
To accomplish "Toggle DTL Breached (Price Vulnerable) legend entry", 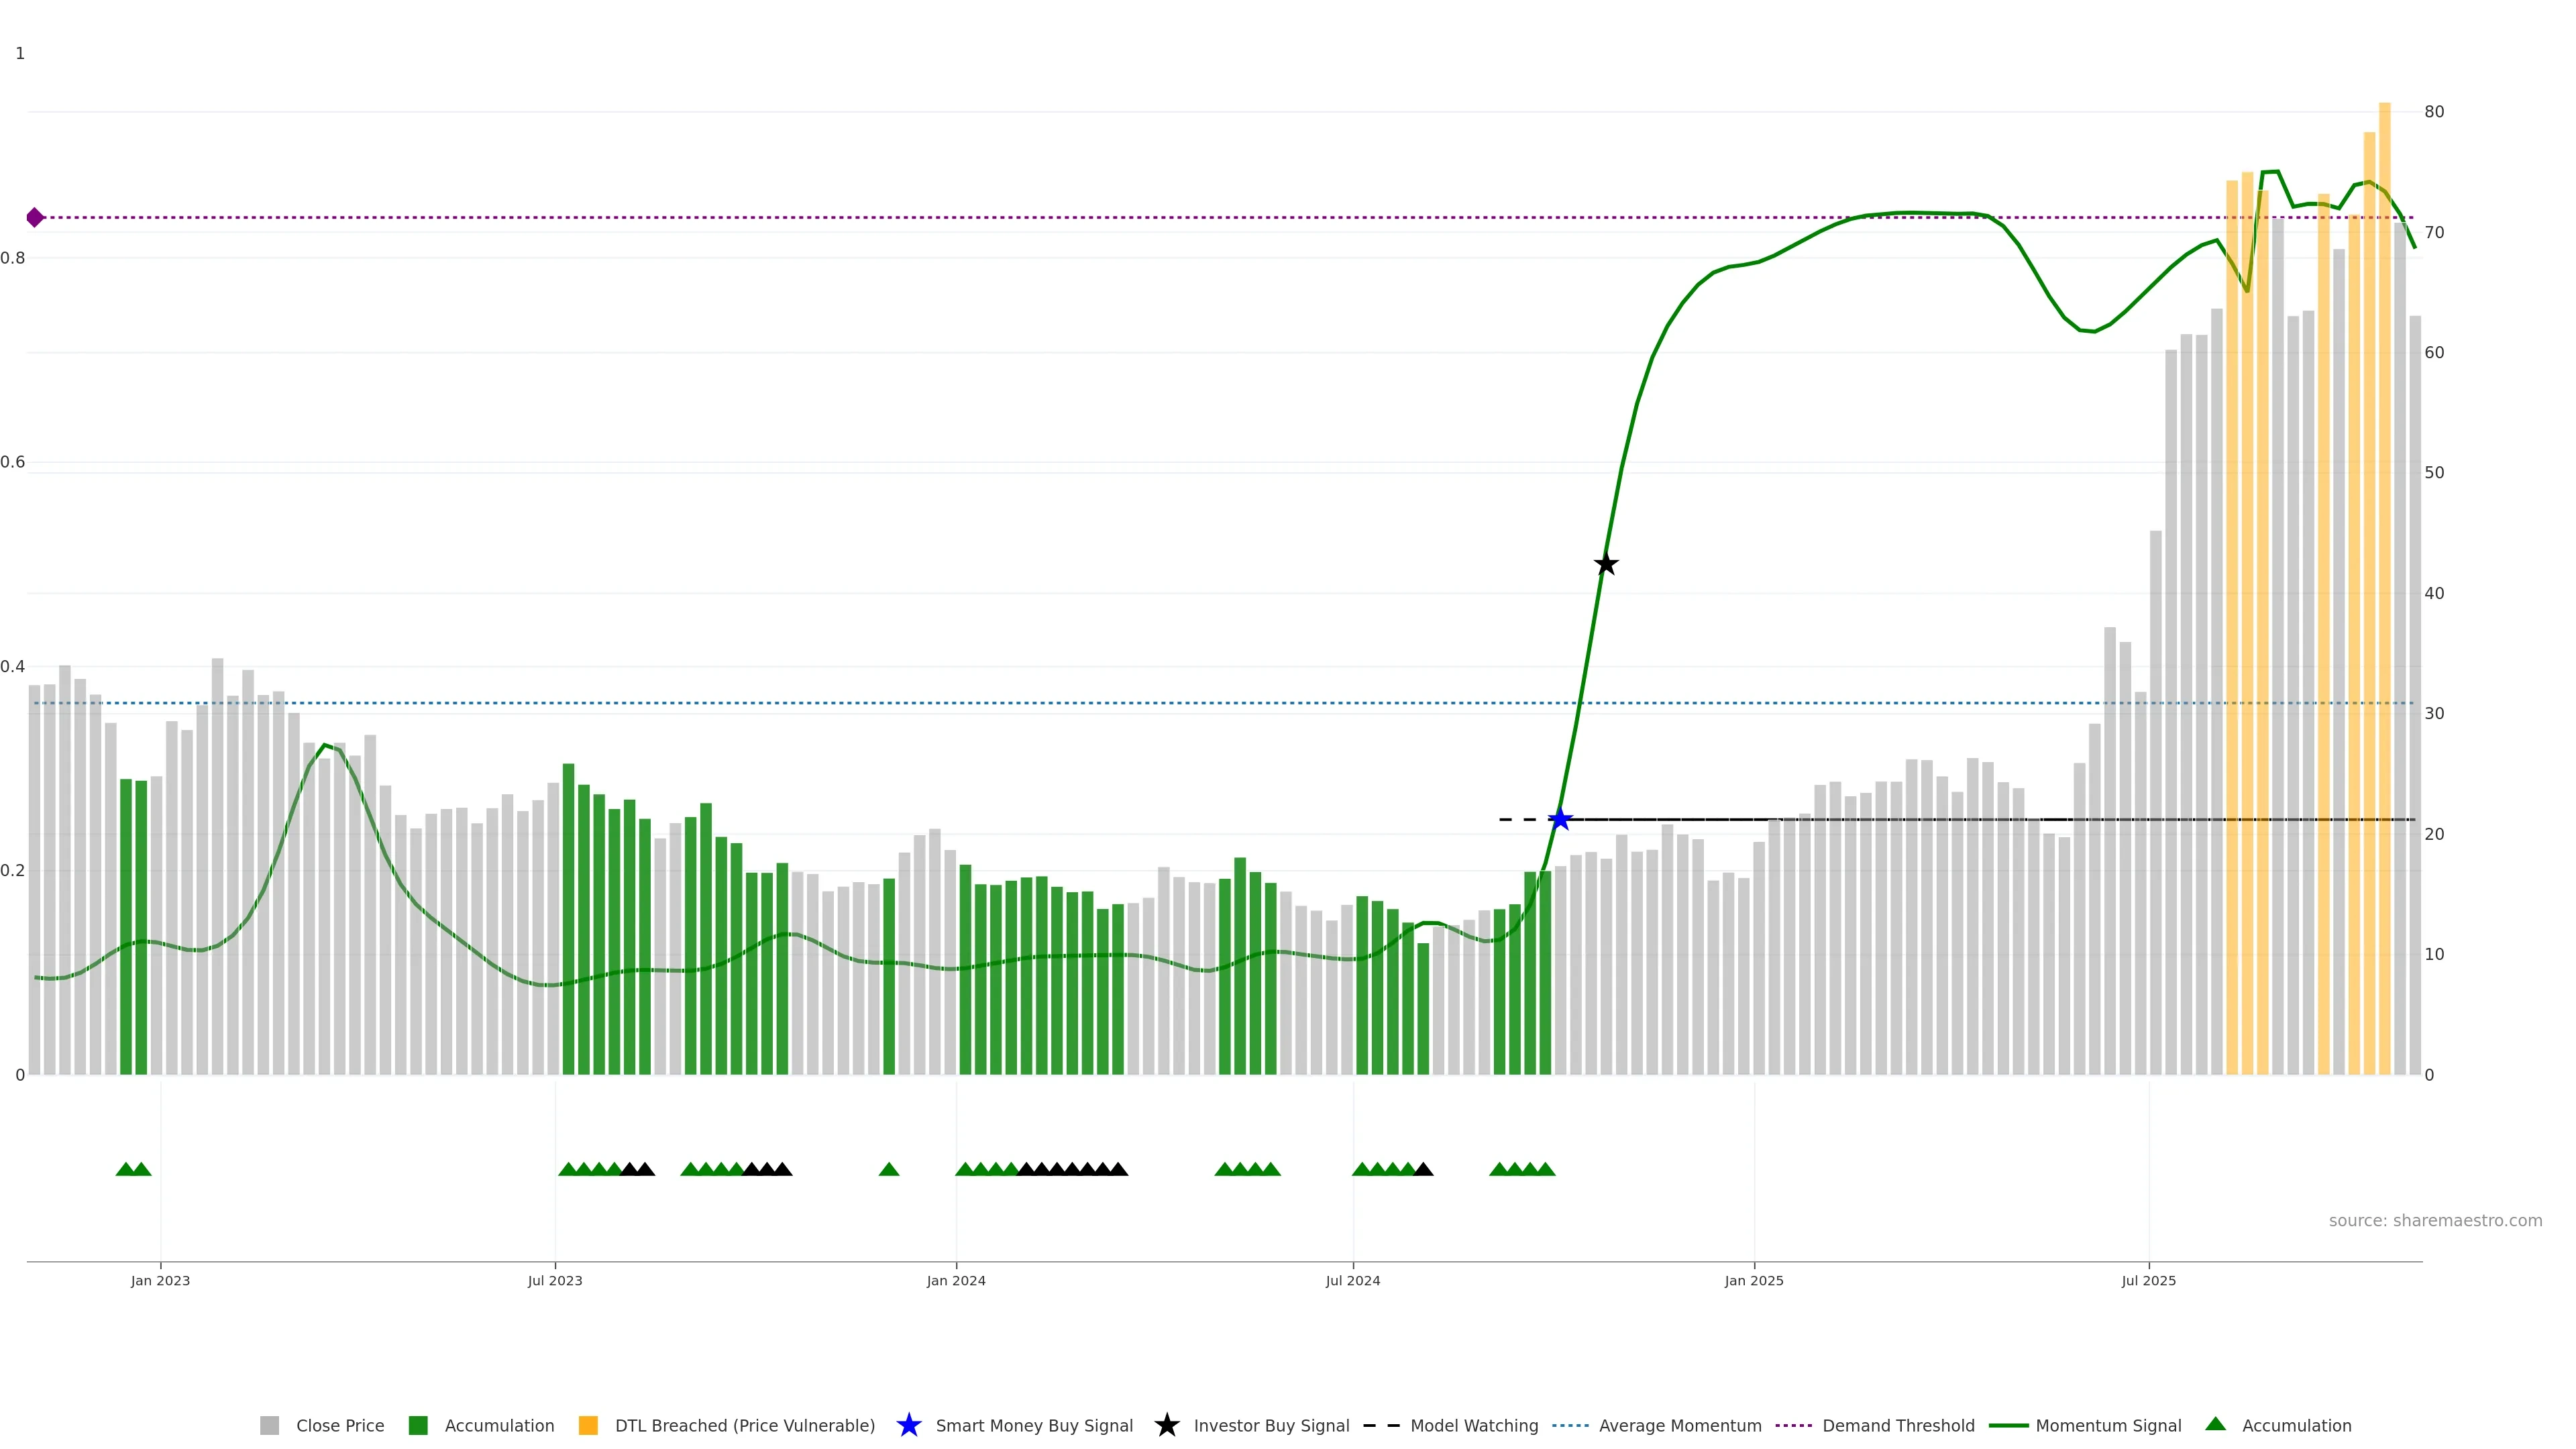I will [x=744, y=1425].
